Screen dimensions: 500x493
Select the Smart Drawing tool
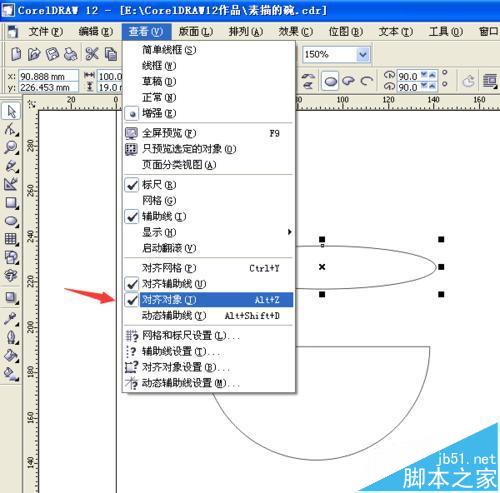[11, 184]
